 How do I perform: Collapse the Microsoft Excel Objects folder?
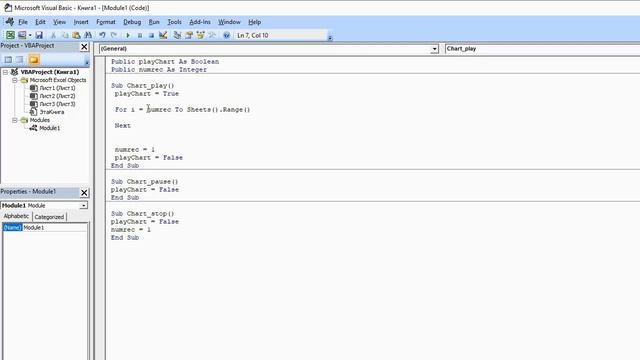click(x=15, y=80)
